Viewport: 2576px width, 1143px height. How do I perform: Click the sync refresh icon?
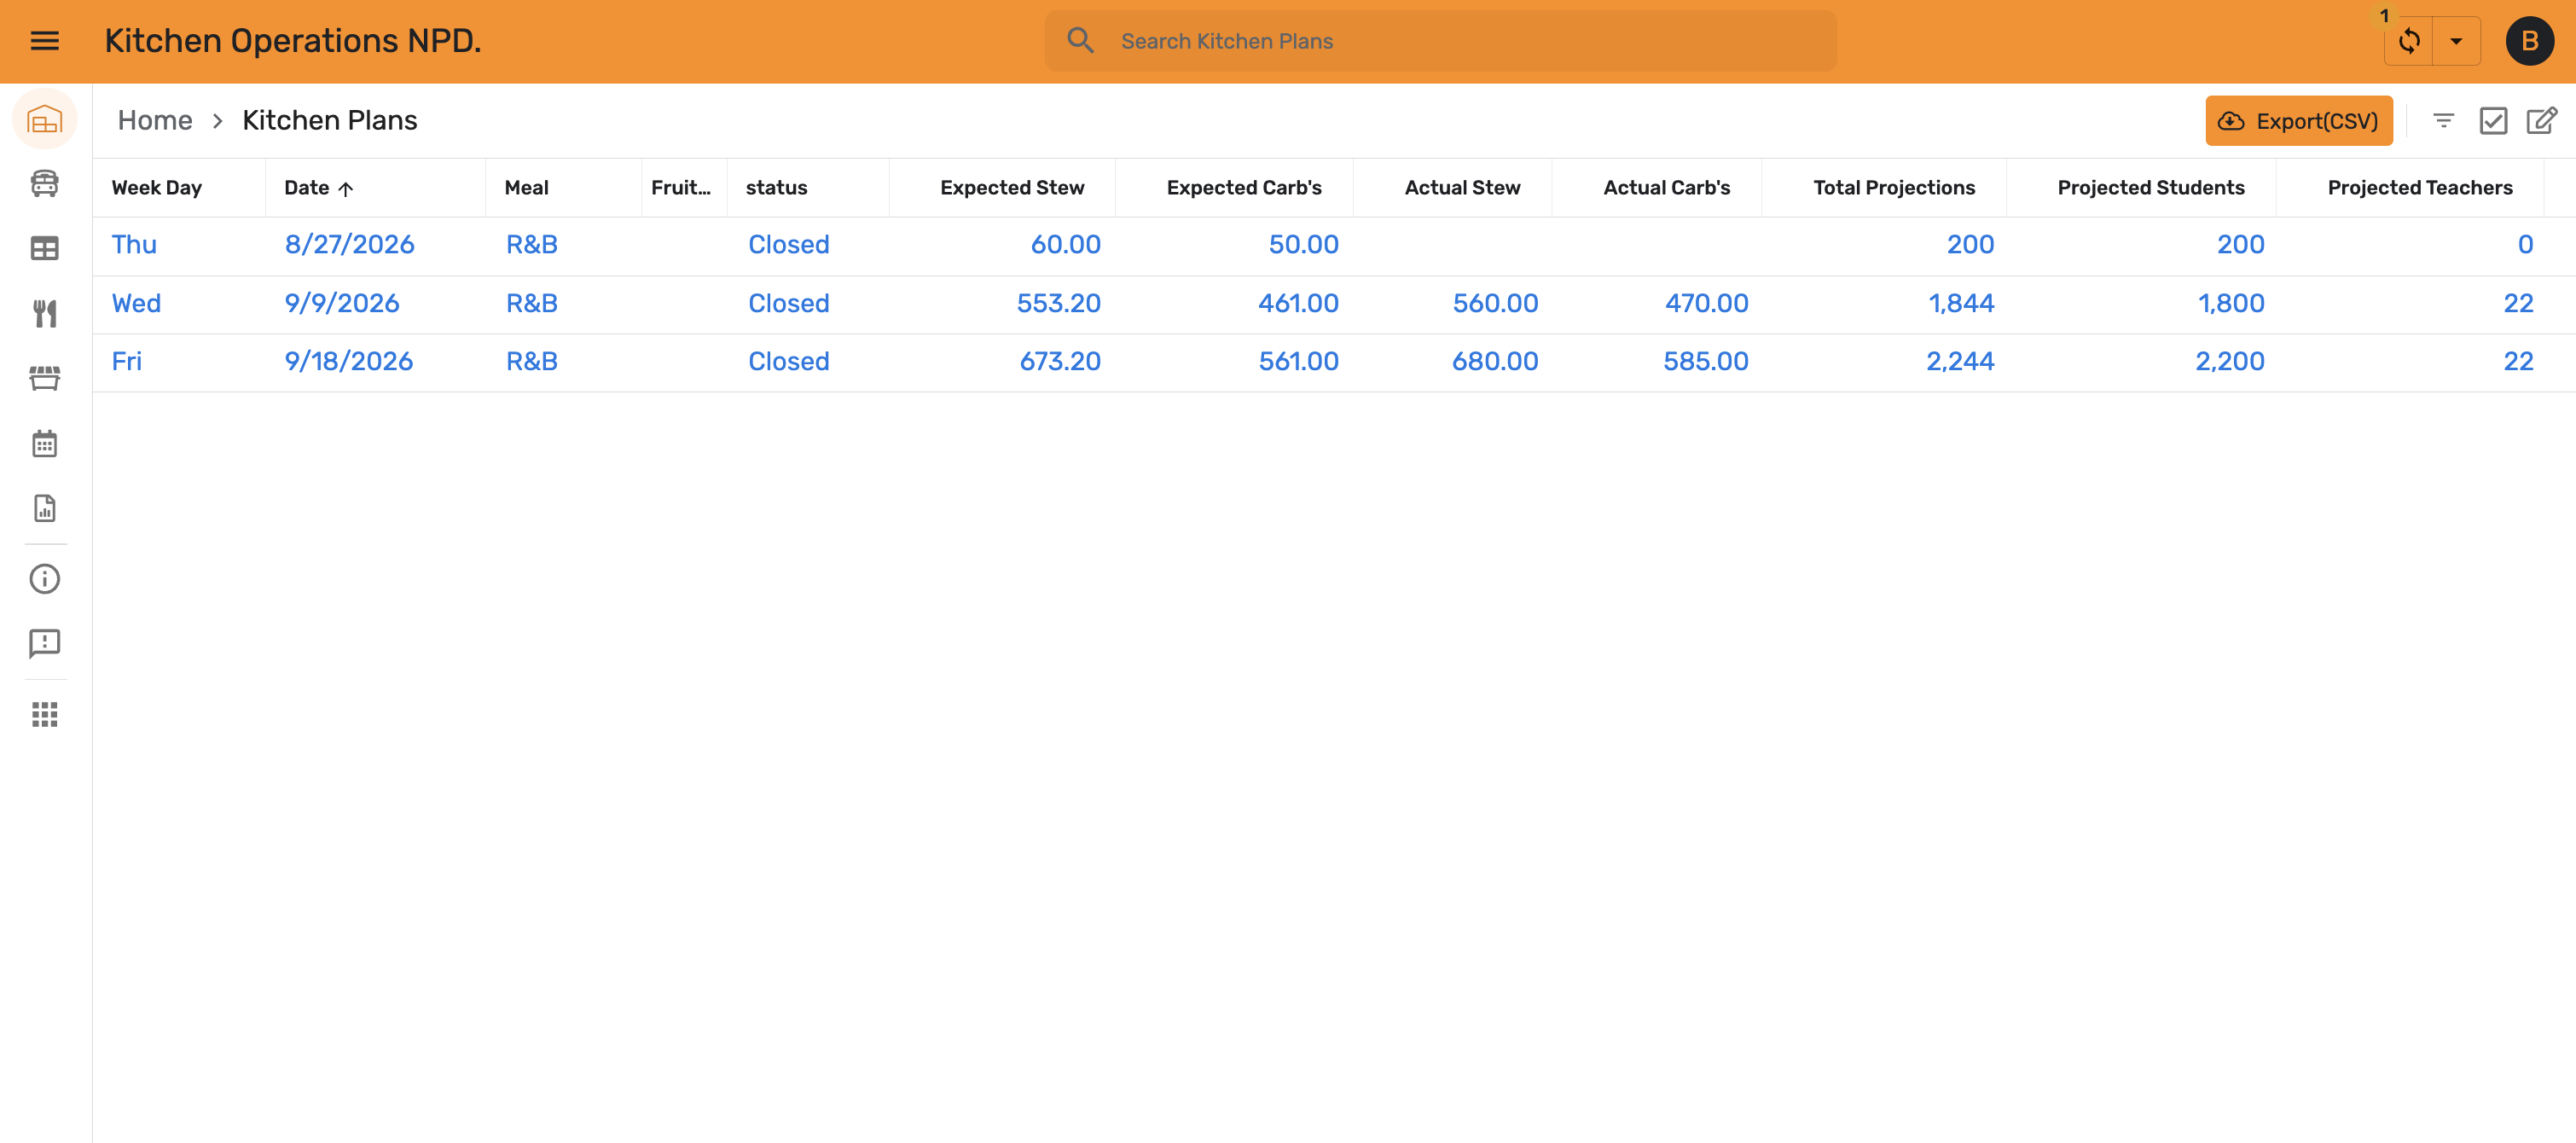pyautogui.click(x=2409, y=41)
